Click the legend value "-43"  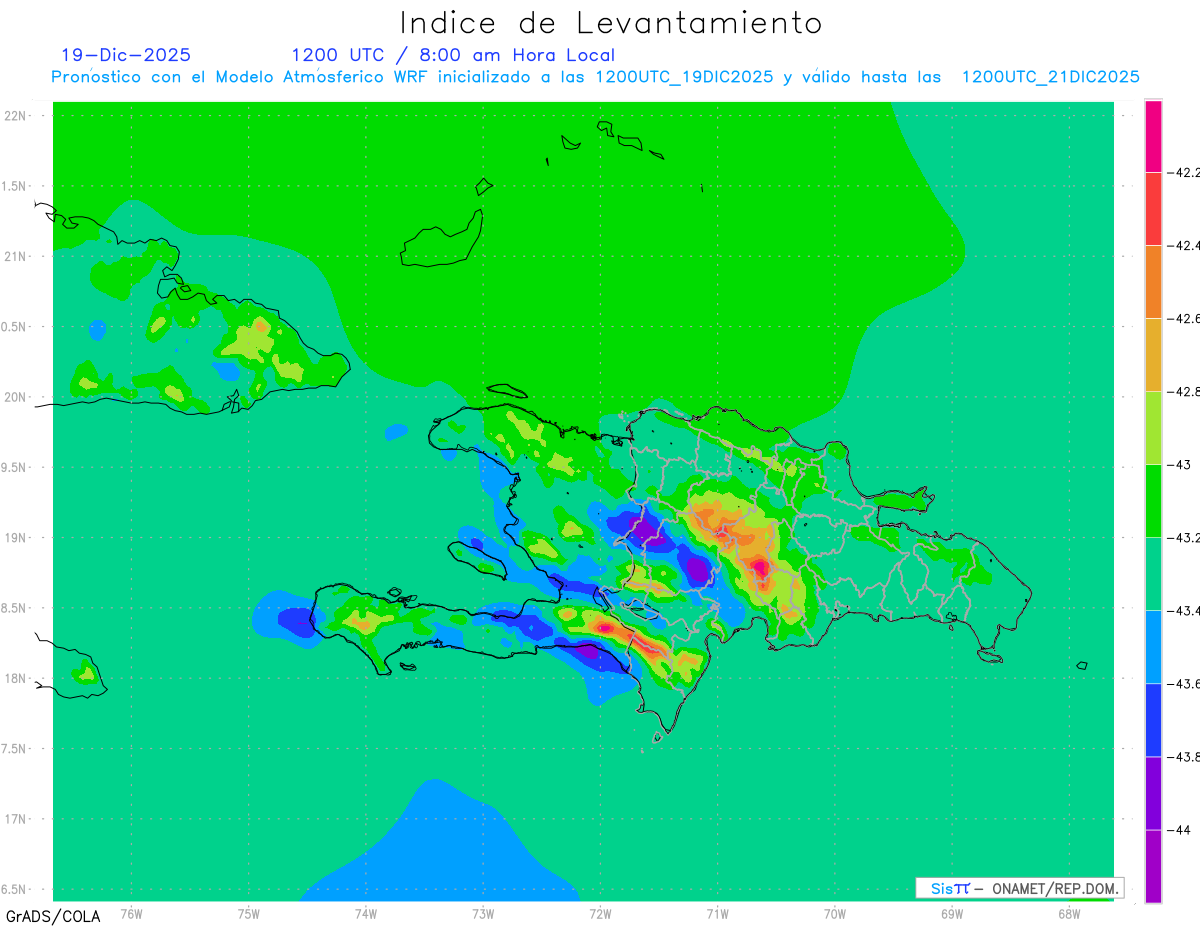tap(1181, 464)
